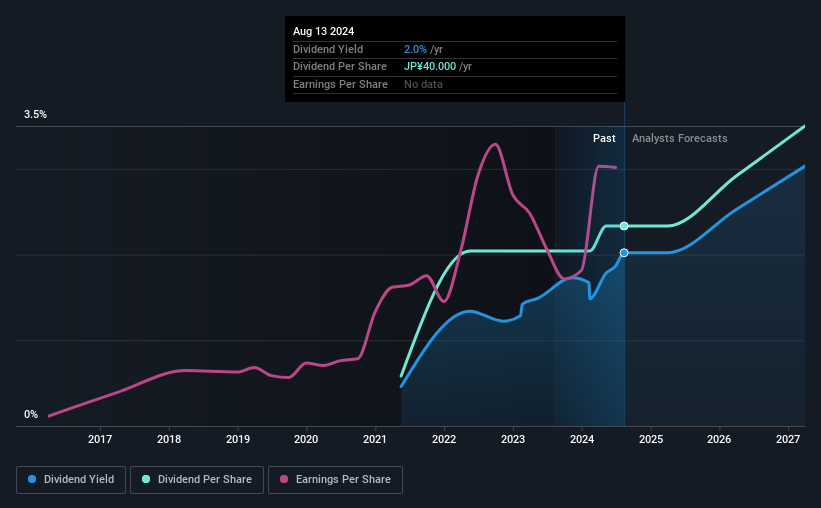Image resolution: width=821 pixels, height=508 pixels.
Task: Click the Past section label
Action: tap(604, 138)
